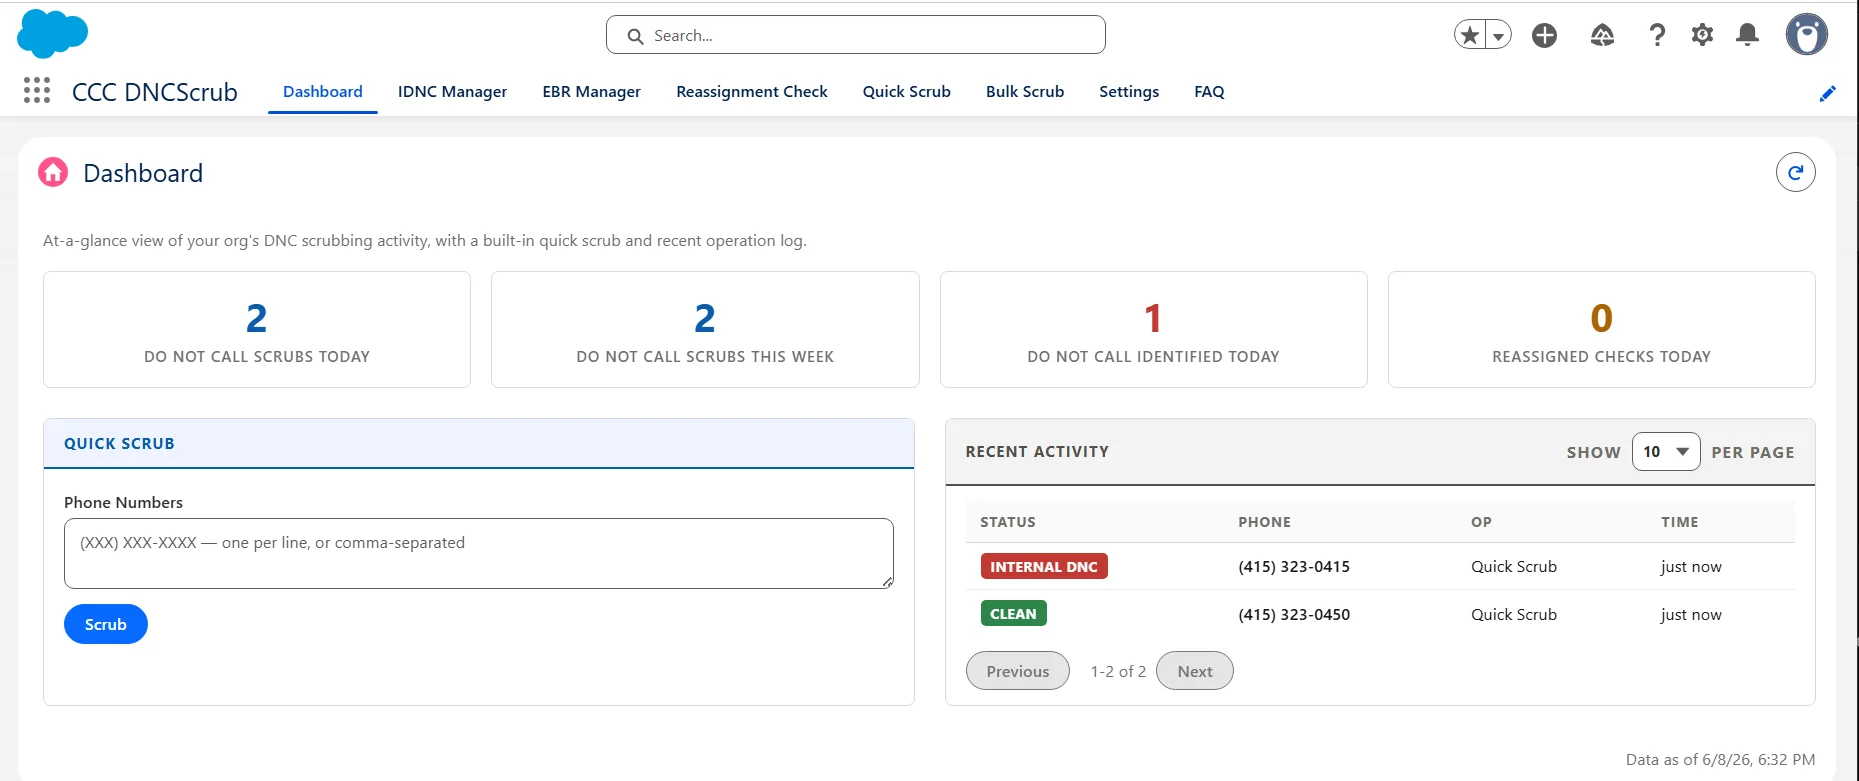1859x781 pixels.
Task: Click the '1-2 of 2' pagination text
Action: click(1118, 671)
